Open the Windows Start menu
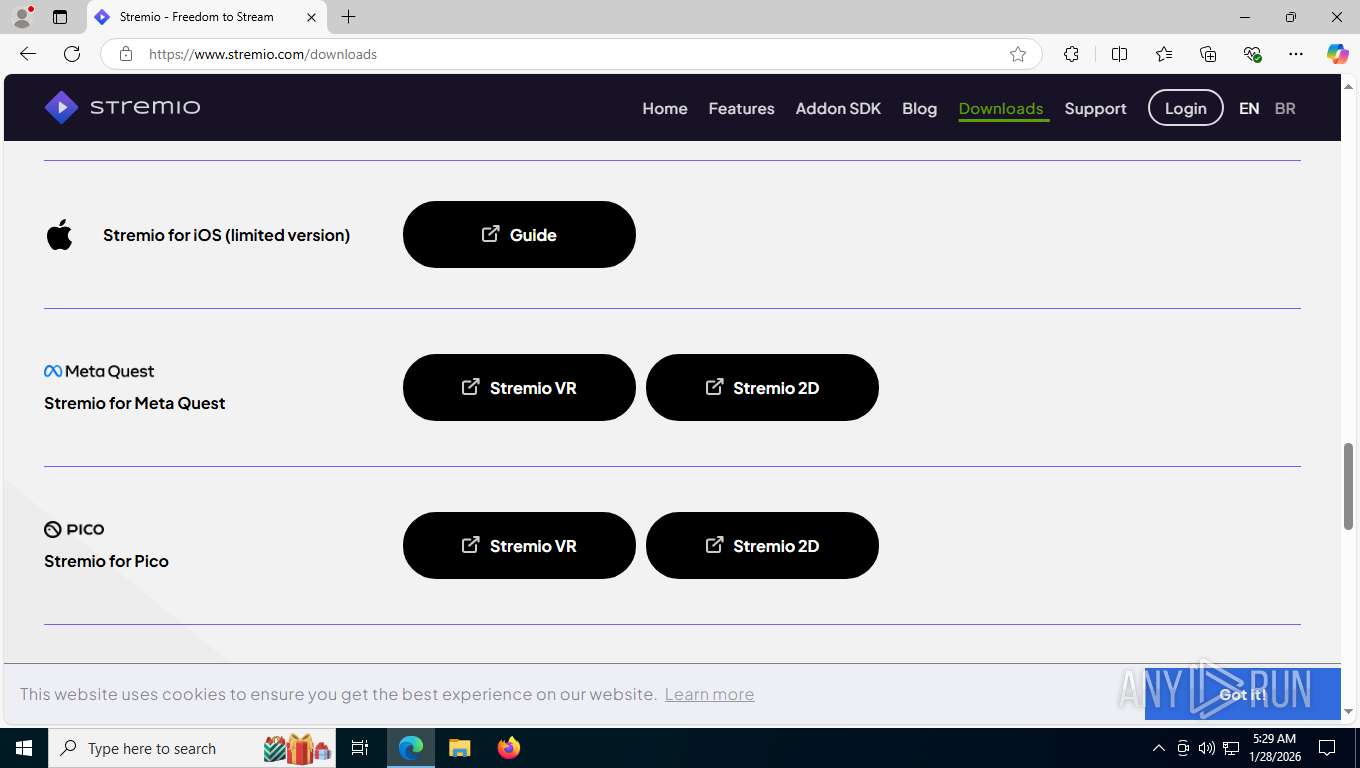Viewport: 1360px width, 768px height. (x=24, y=748)
